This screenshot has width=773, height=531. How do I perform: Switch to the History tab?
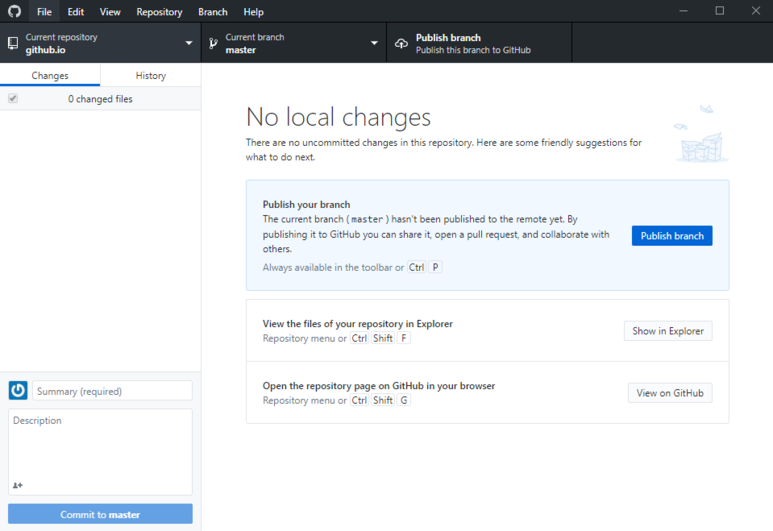pyautogui.click(x=151, y=75)
